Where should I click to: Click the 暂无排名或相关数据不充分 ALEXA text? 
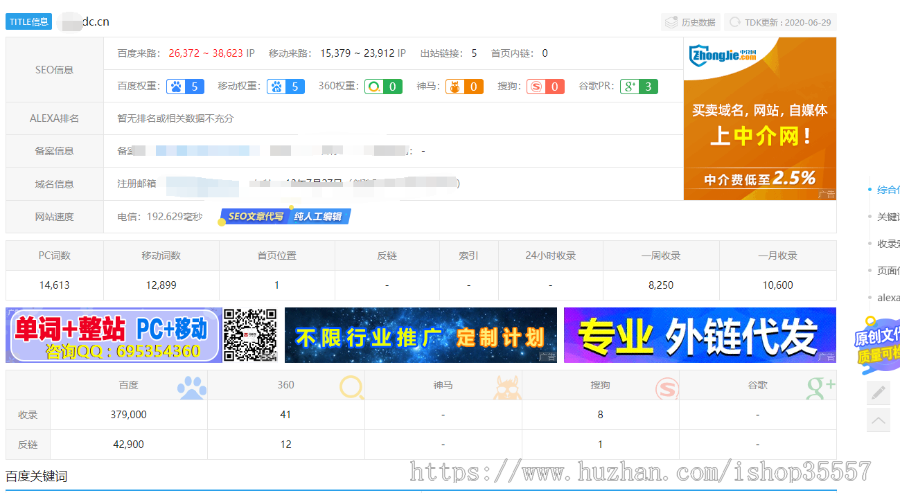(176, 118)
